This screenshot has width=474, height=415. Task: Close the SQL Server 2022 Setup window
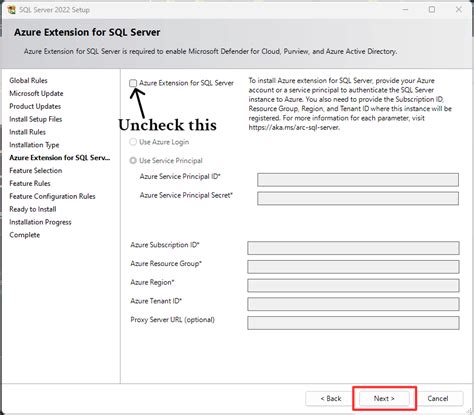coord(459,10)
